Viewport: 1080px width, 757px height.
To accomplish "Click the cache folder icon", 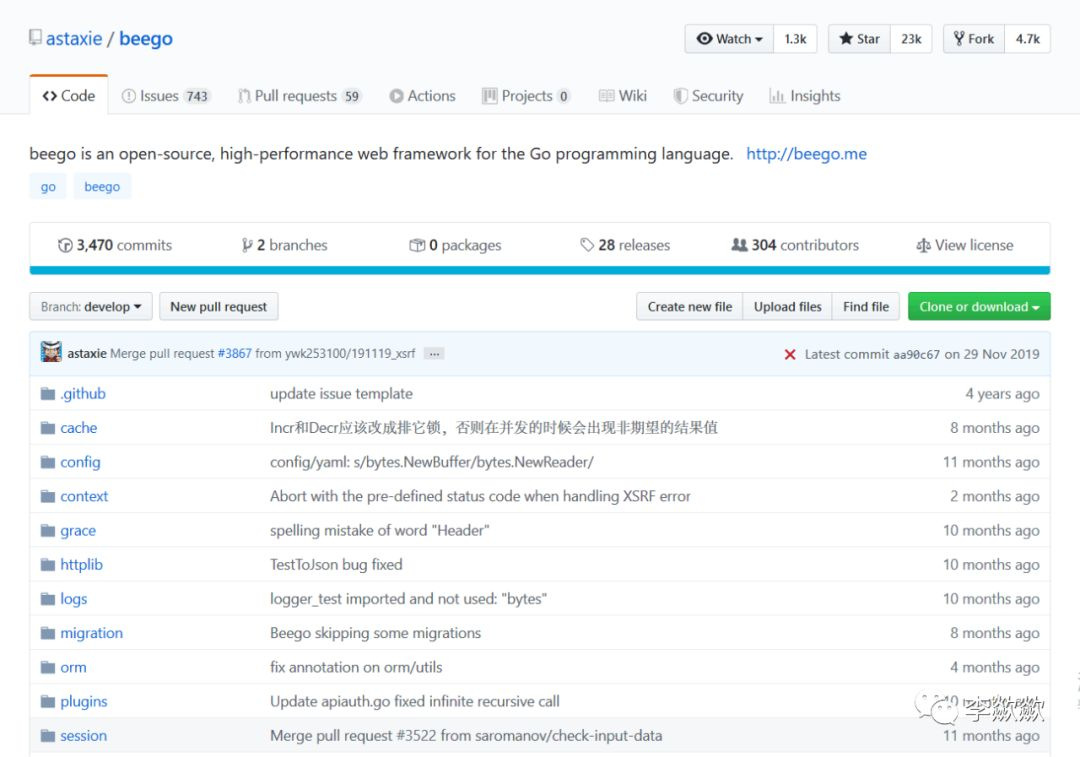I will point(48,428).
